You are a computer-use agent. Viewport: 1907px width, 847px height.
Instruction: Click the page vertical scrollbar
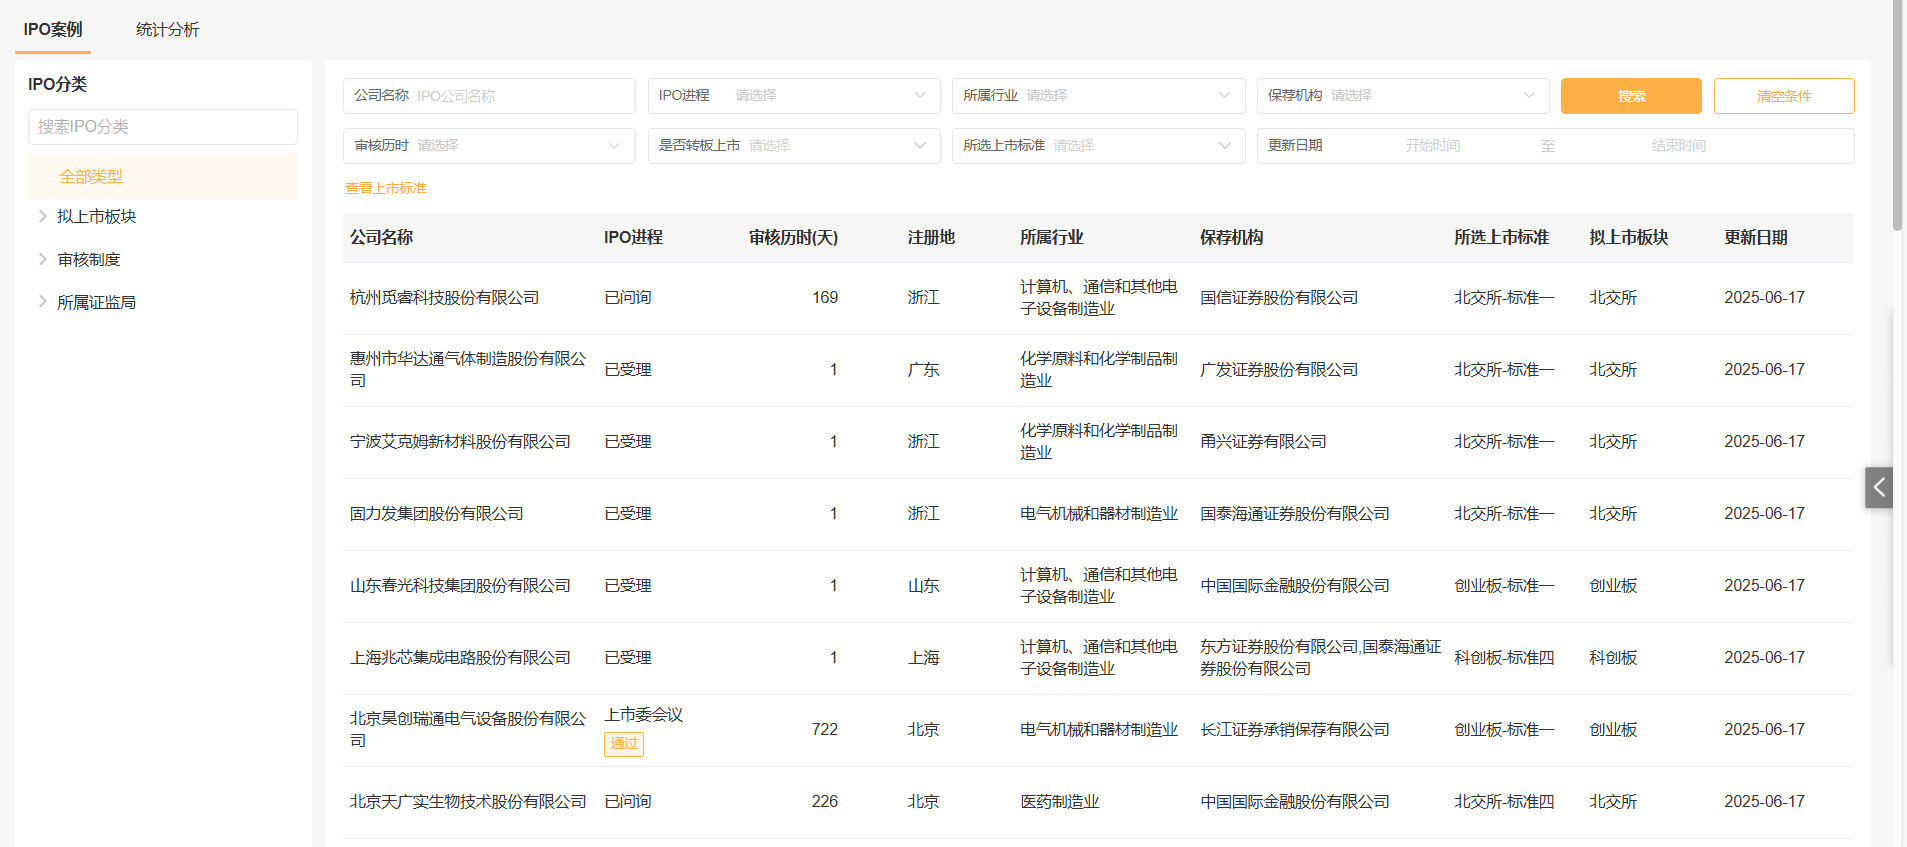[1898, 115]
